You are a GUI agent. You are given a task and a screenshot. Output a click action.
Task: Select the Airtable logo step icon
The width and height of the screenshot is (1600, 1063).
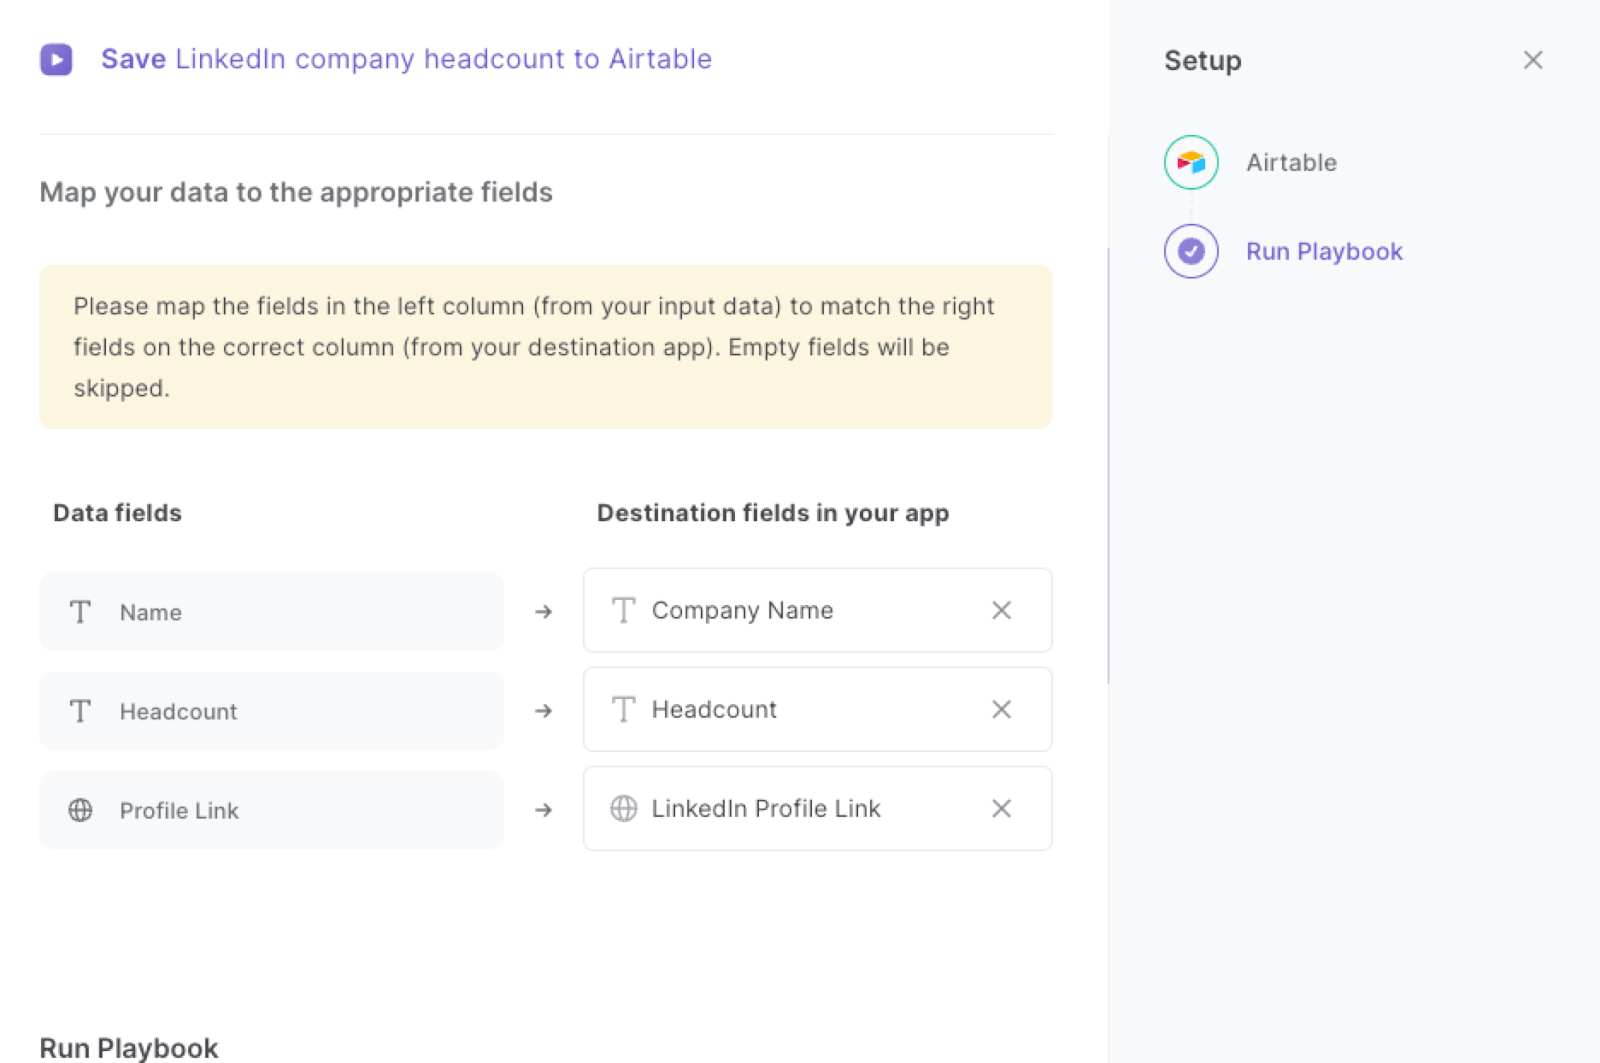point(1191,162)
